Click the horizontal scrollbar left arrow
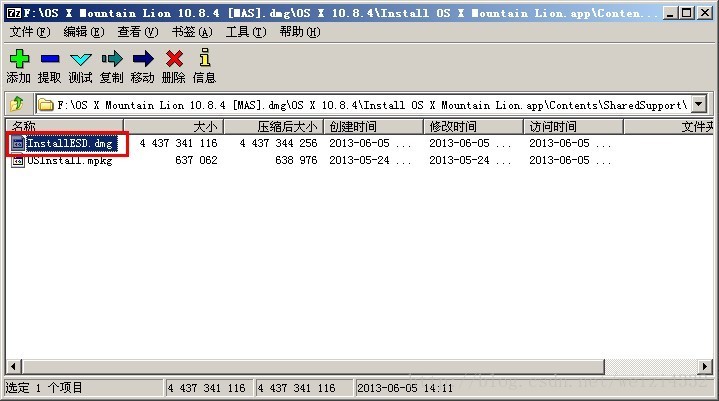 tap(13, 366)
